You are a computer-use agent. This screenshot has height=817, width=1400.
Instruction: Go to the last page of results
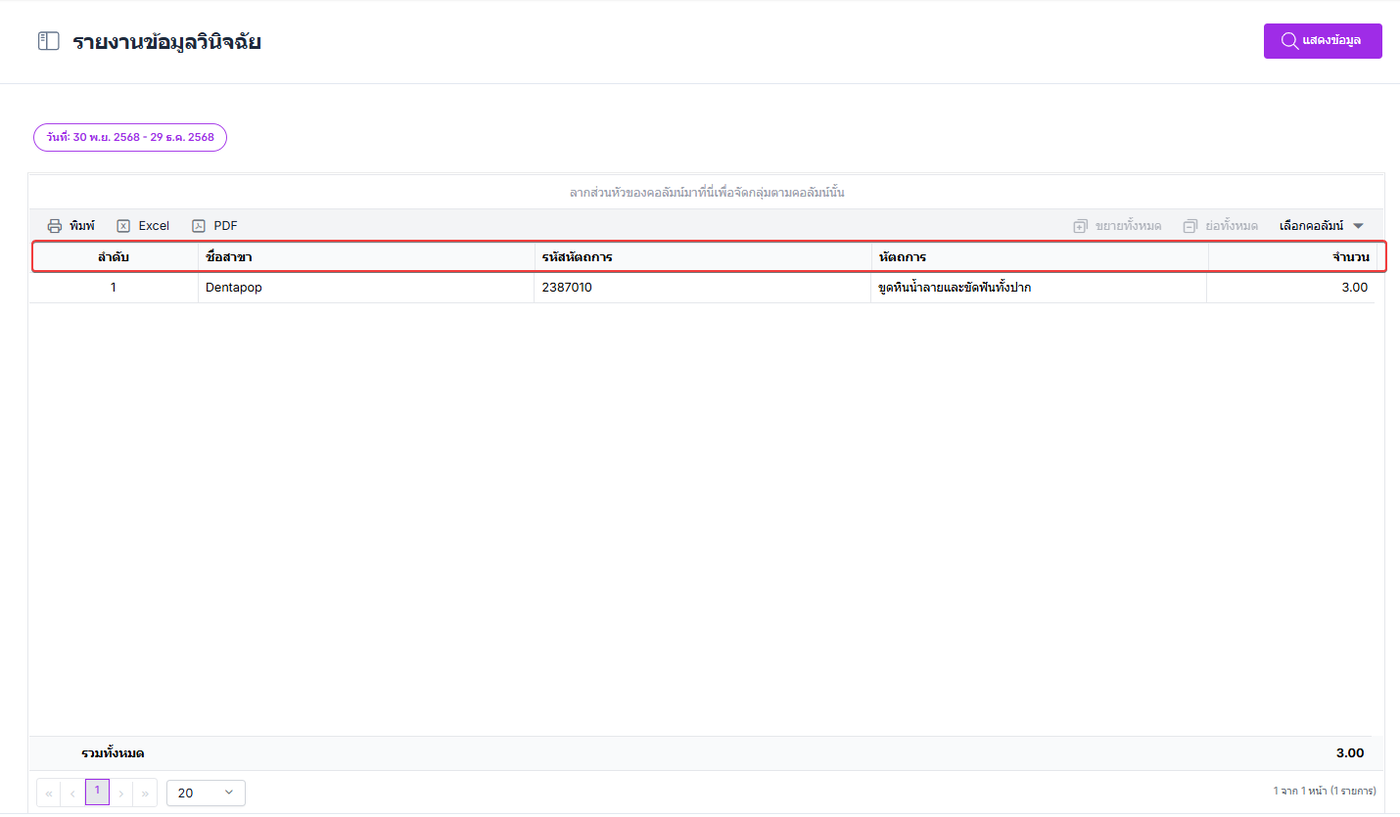click(x=145, y=793)
